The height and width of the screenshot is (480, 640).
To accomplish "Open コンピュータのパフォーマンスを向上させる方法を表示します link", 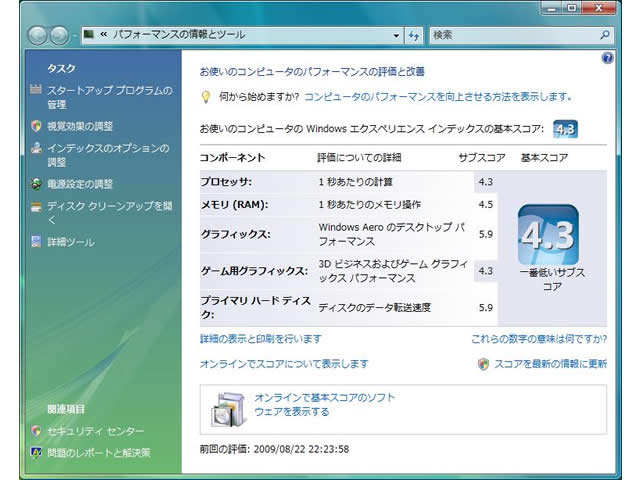I will [x=438, y=97].
